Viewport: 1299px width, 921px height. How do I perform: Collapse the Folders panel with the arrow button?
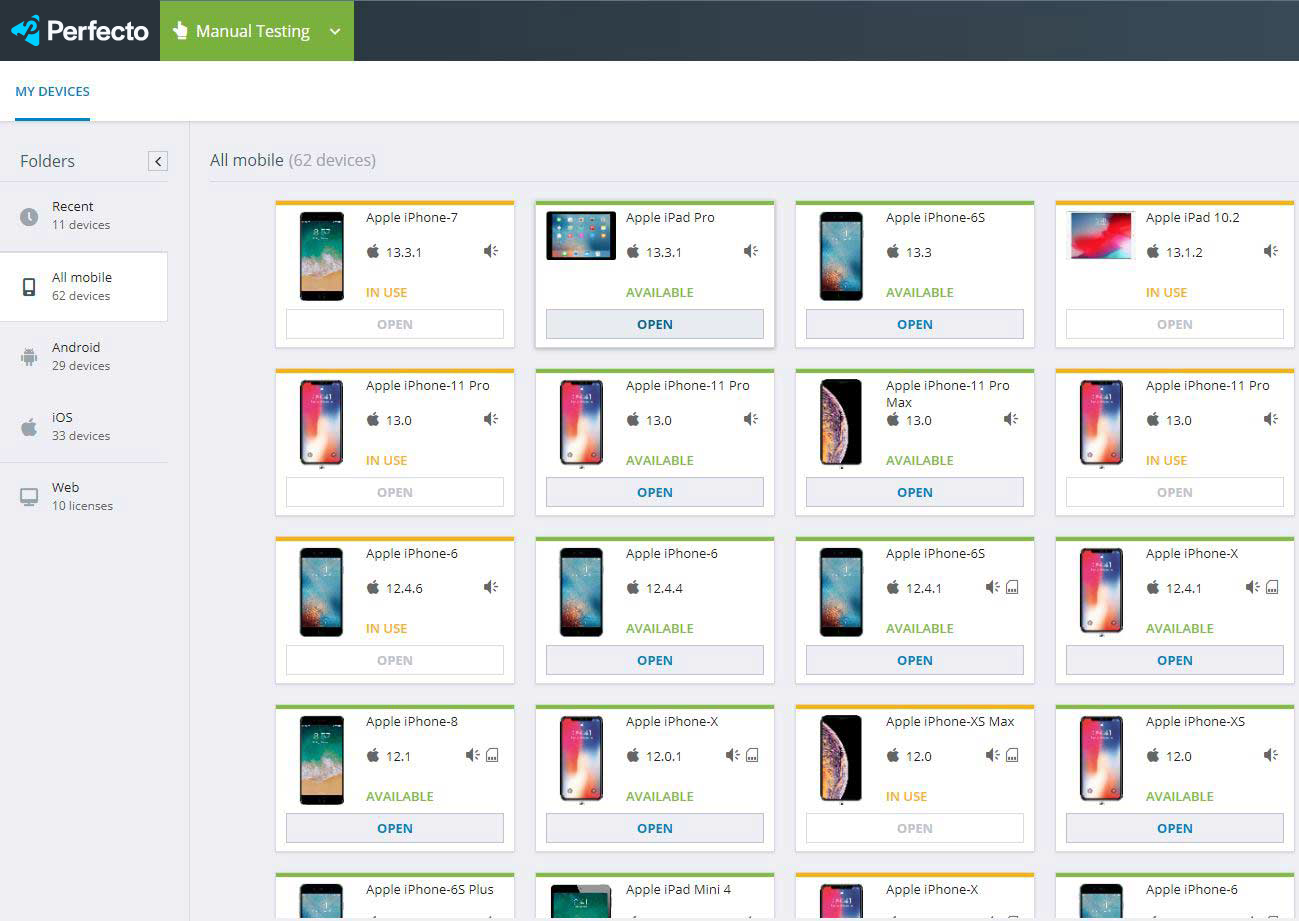[x=158, y=161]
